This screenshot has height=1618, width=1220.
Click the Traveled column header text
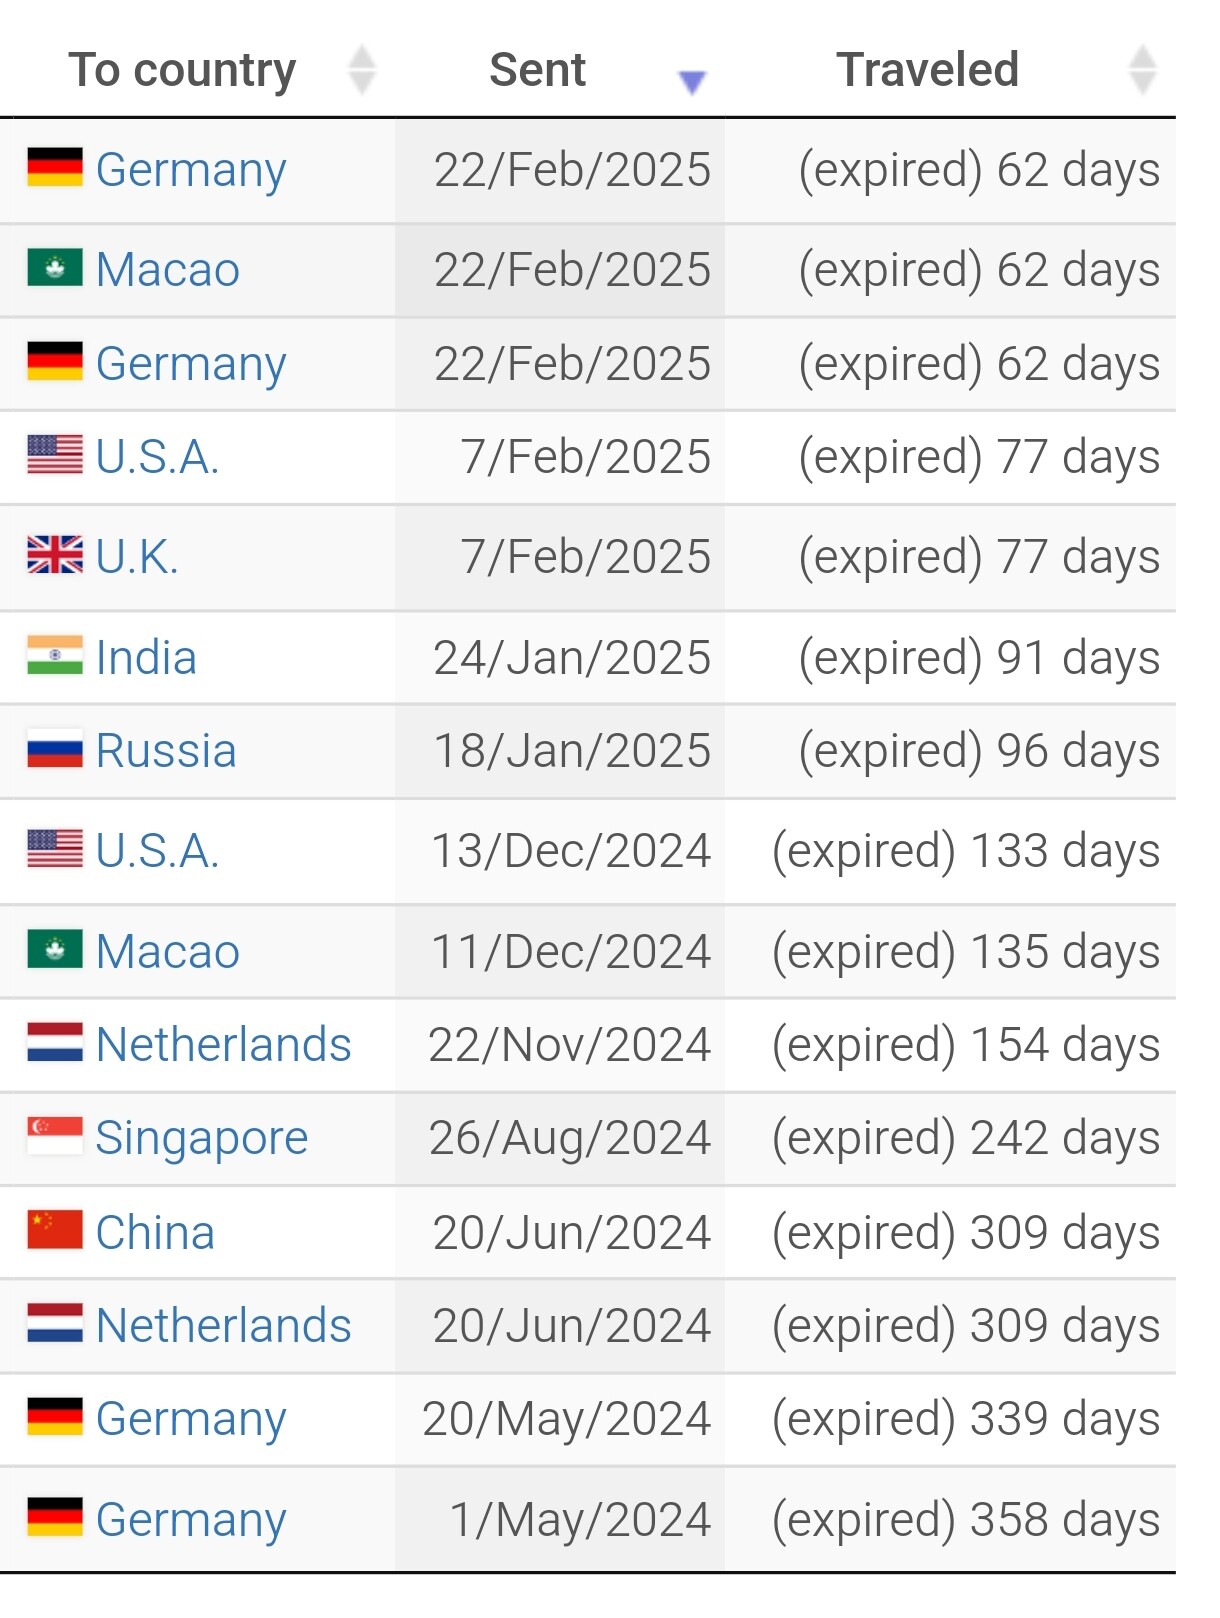[927, 70]
